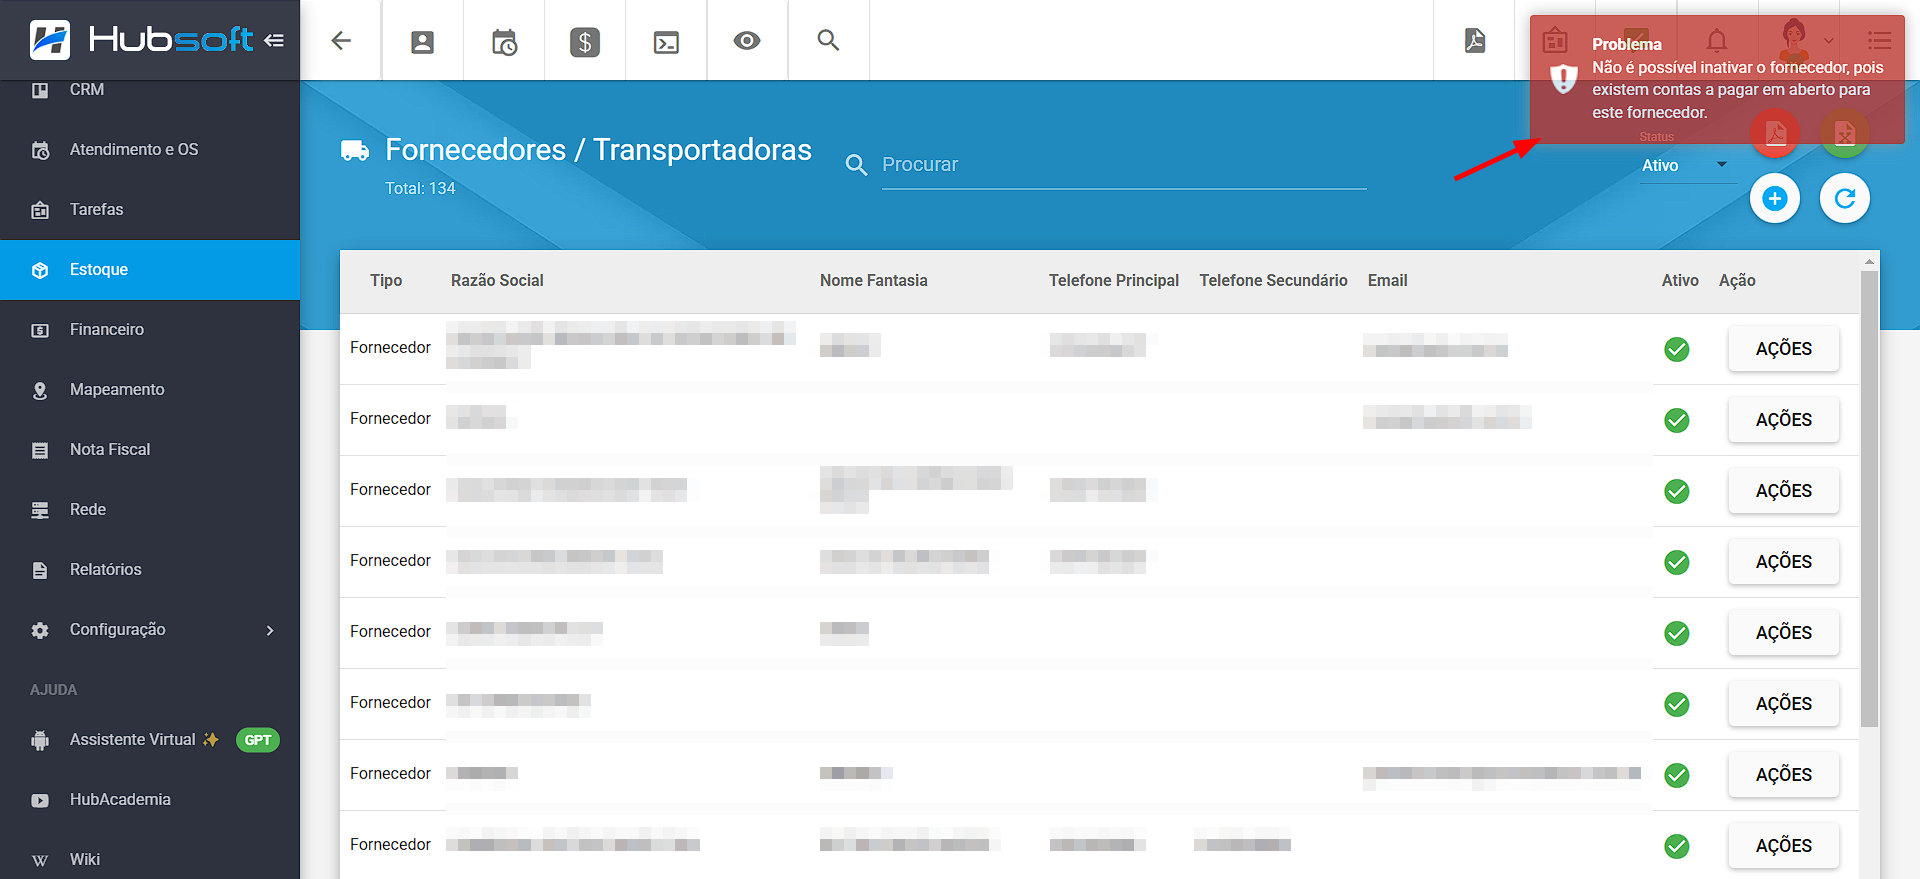The image size is (1920, 879).
Task: Go back using the arrow in top toolbar
Action: [341, 40]
